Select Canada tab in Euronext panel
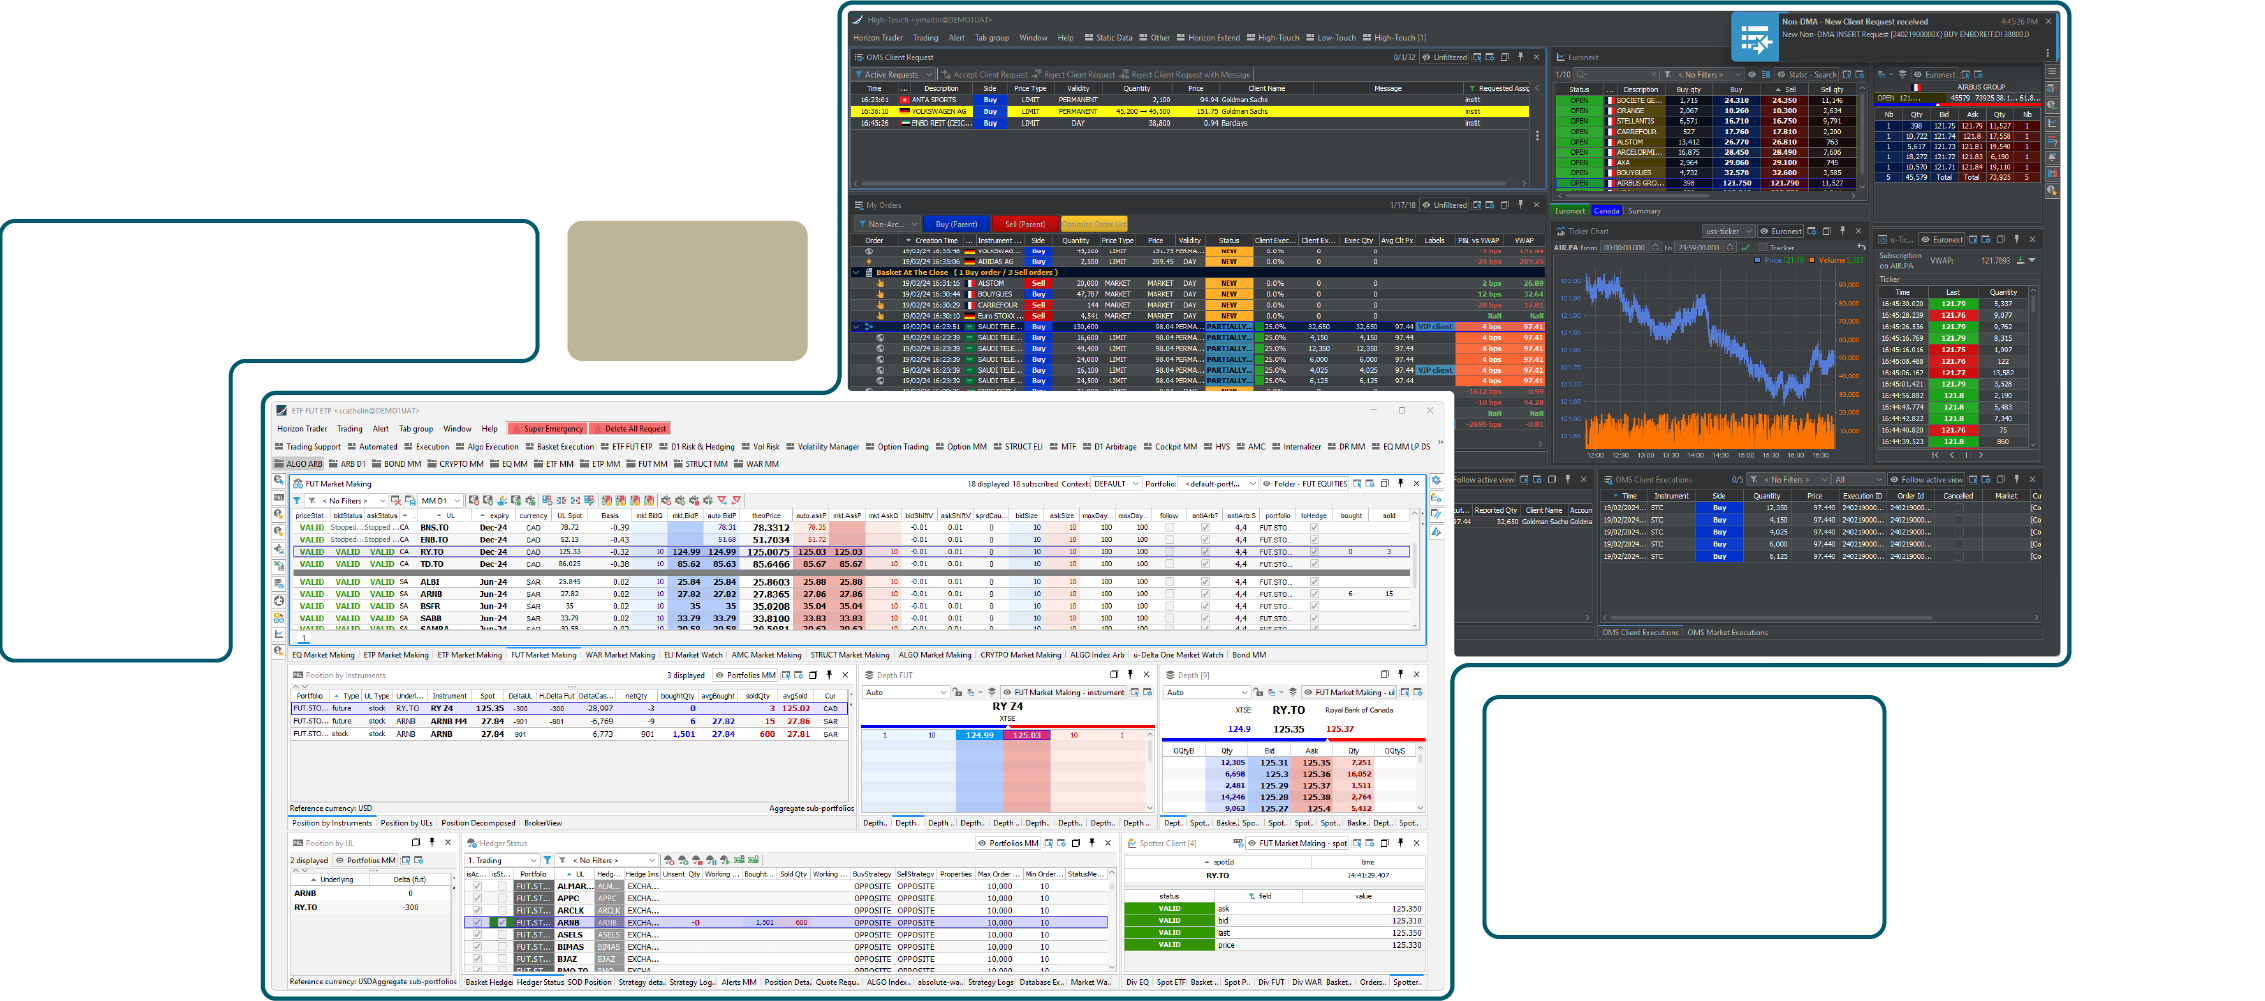2265x1001 pixels. click(x=1607, y=210)
